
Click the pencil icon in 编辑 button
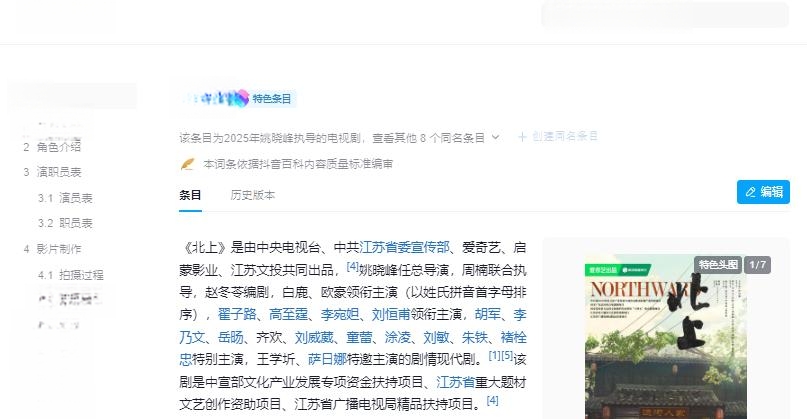(751, 192)
